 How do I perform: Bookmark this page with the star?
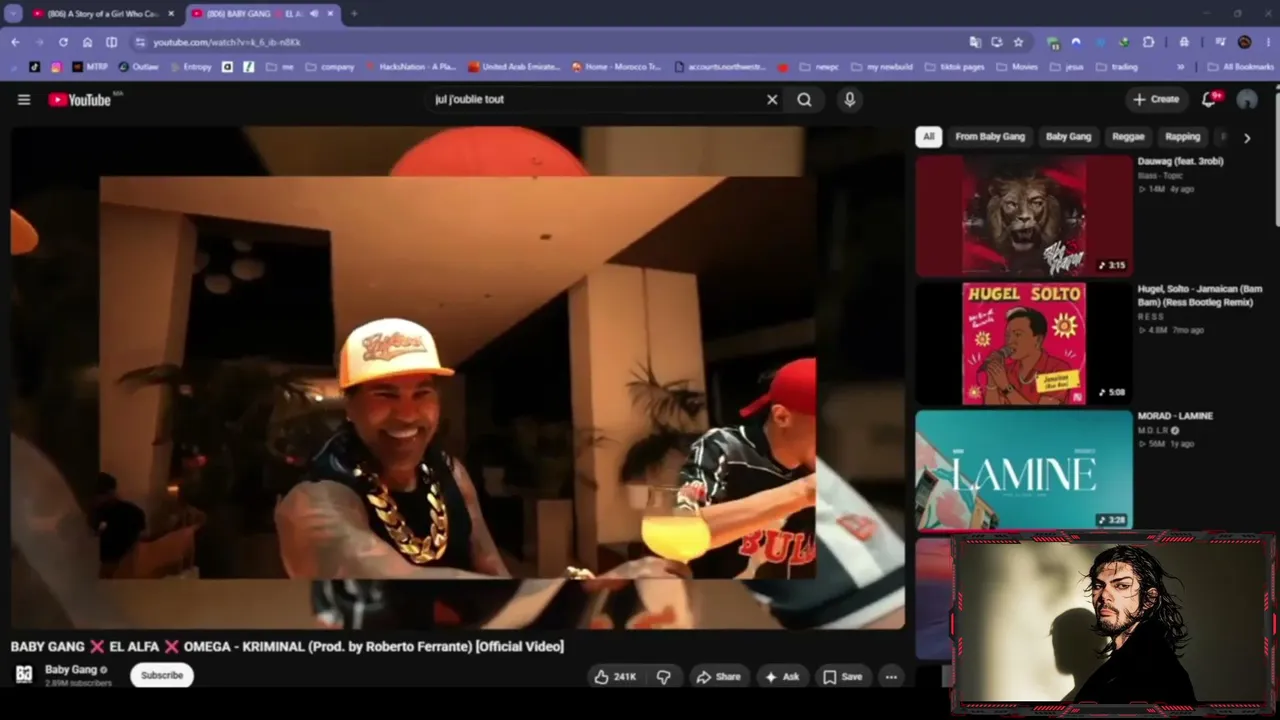point(1018,42)
